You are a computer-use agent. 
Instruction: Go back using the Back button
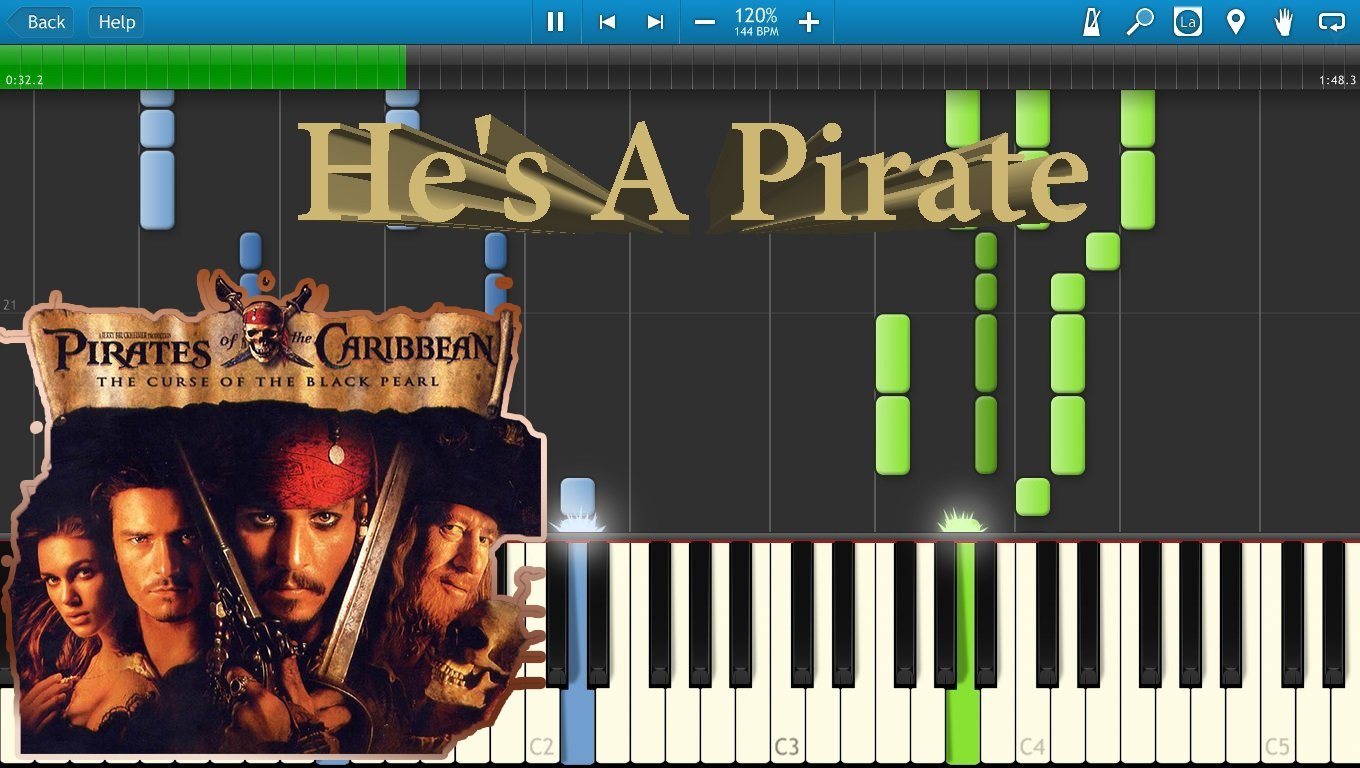coord(40,22)
